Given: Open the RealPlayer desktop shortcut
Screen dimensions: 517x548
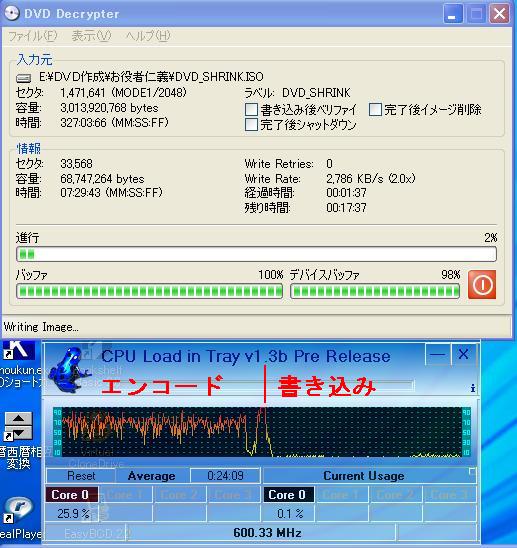Looking at the screenshot, I should (x=19, y=511).
